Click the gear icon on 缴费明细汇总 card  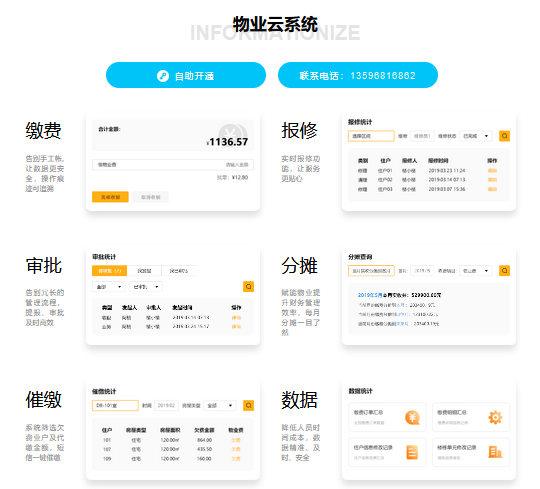tap(495, 417)
